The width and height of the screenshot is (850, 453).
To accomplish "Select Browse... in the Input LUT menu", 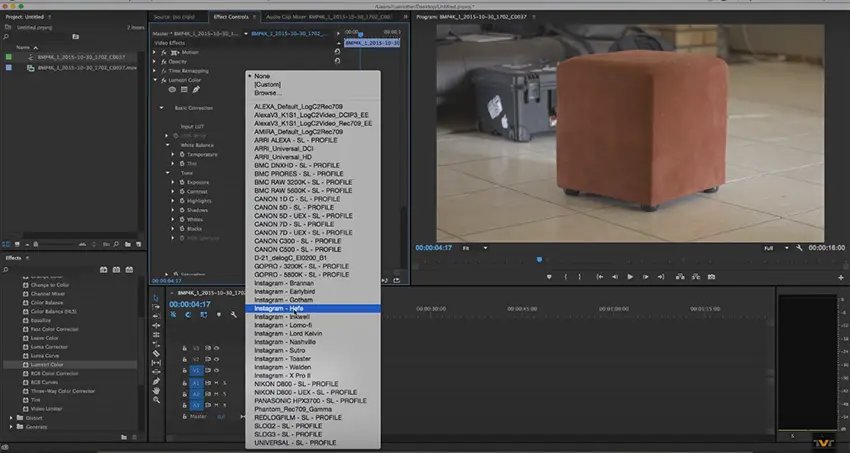I will (x=313, y=93).
